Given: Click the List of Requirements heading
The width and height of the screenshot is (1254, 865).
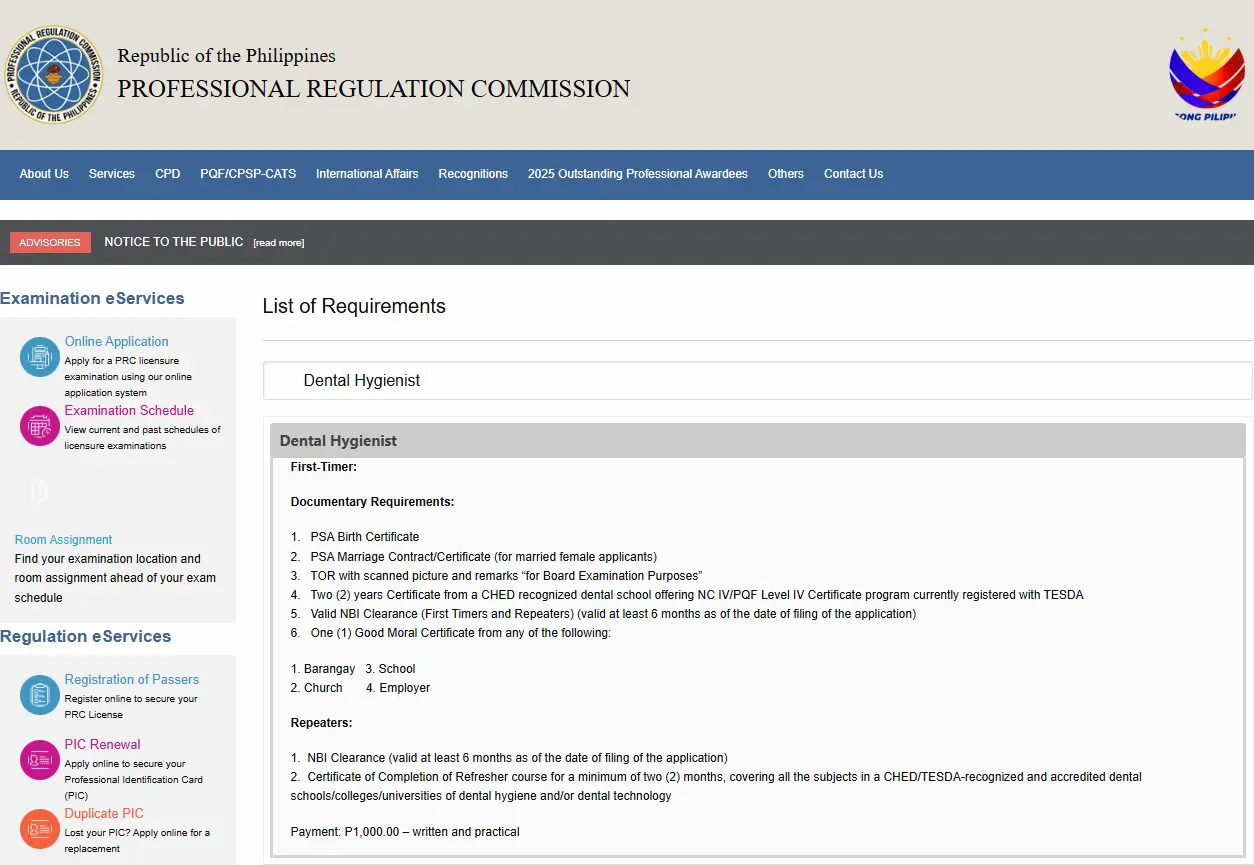Looking at the screenshot, I should pos(354,307).
